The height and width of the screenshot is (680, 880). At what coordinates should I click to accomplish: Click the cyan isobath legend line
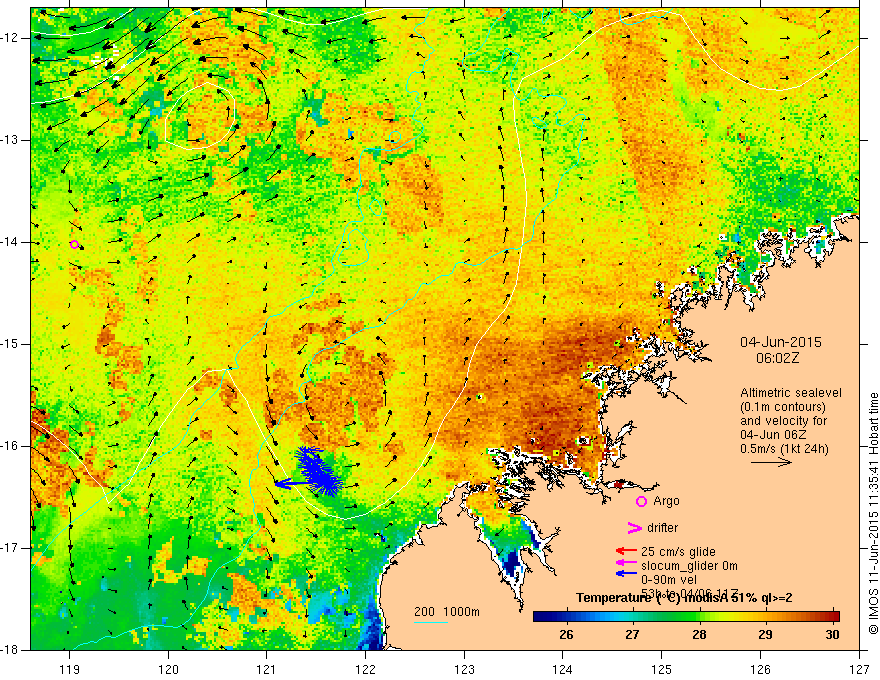[x=431, y=622]
